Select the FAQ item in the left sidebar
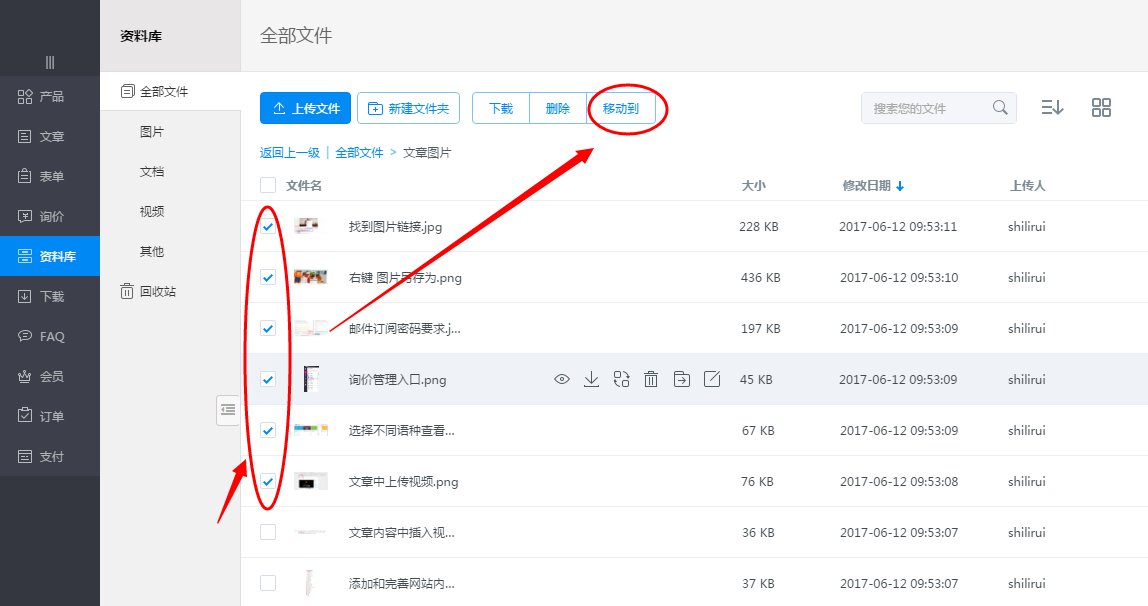Viewport: 1148px width, 606px height. (50, 336)
